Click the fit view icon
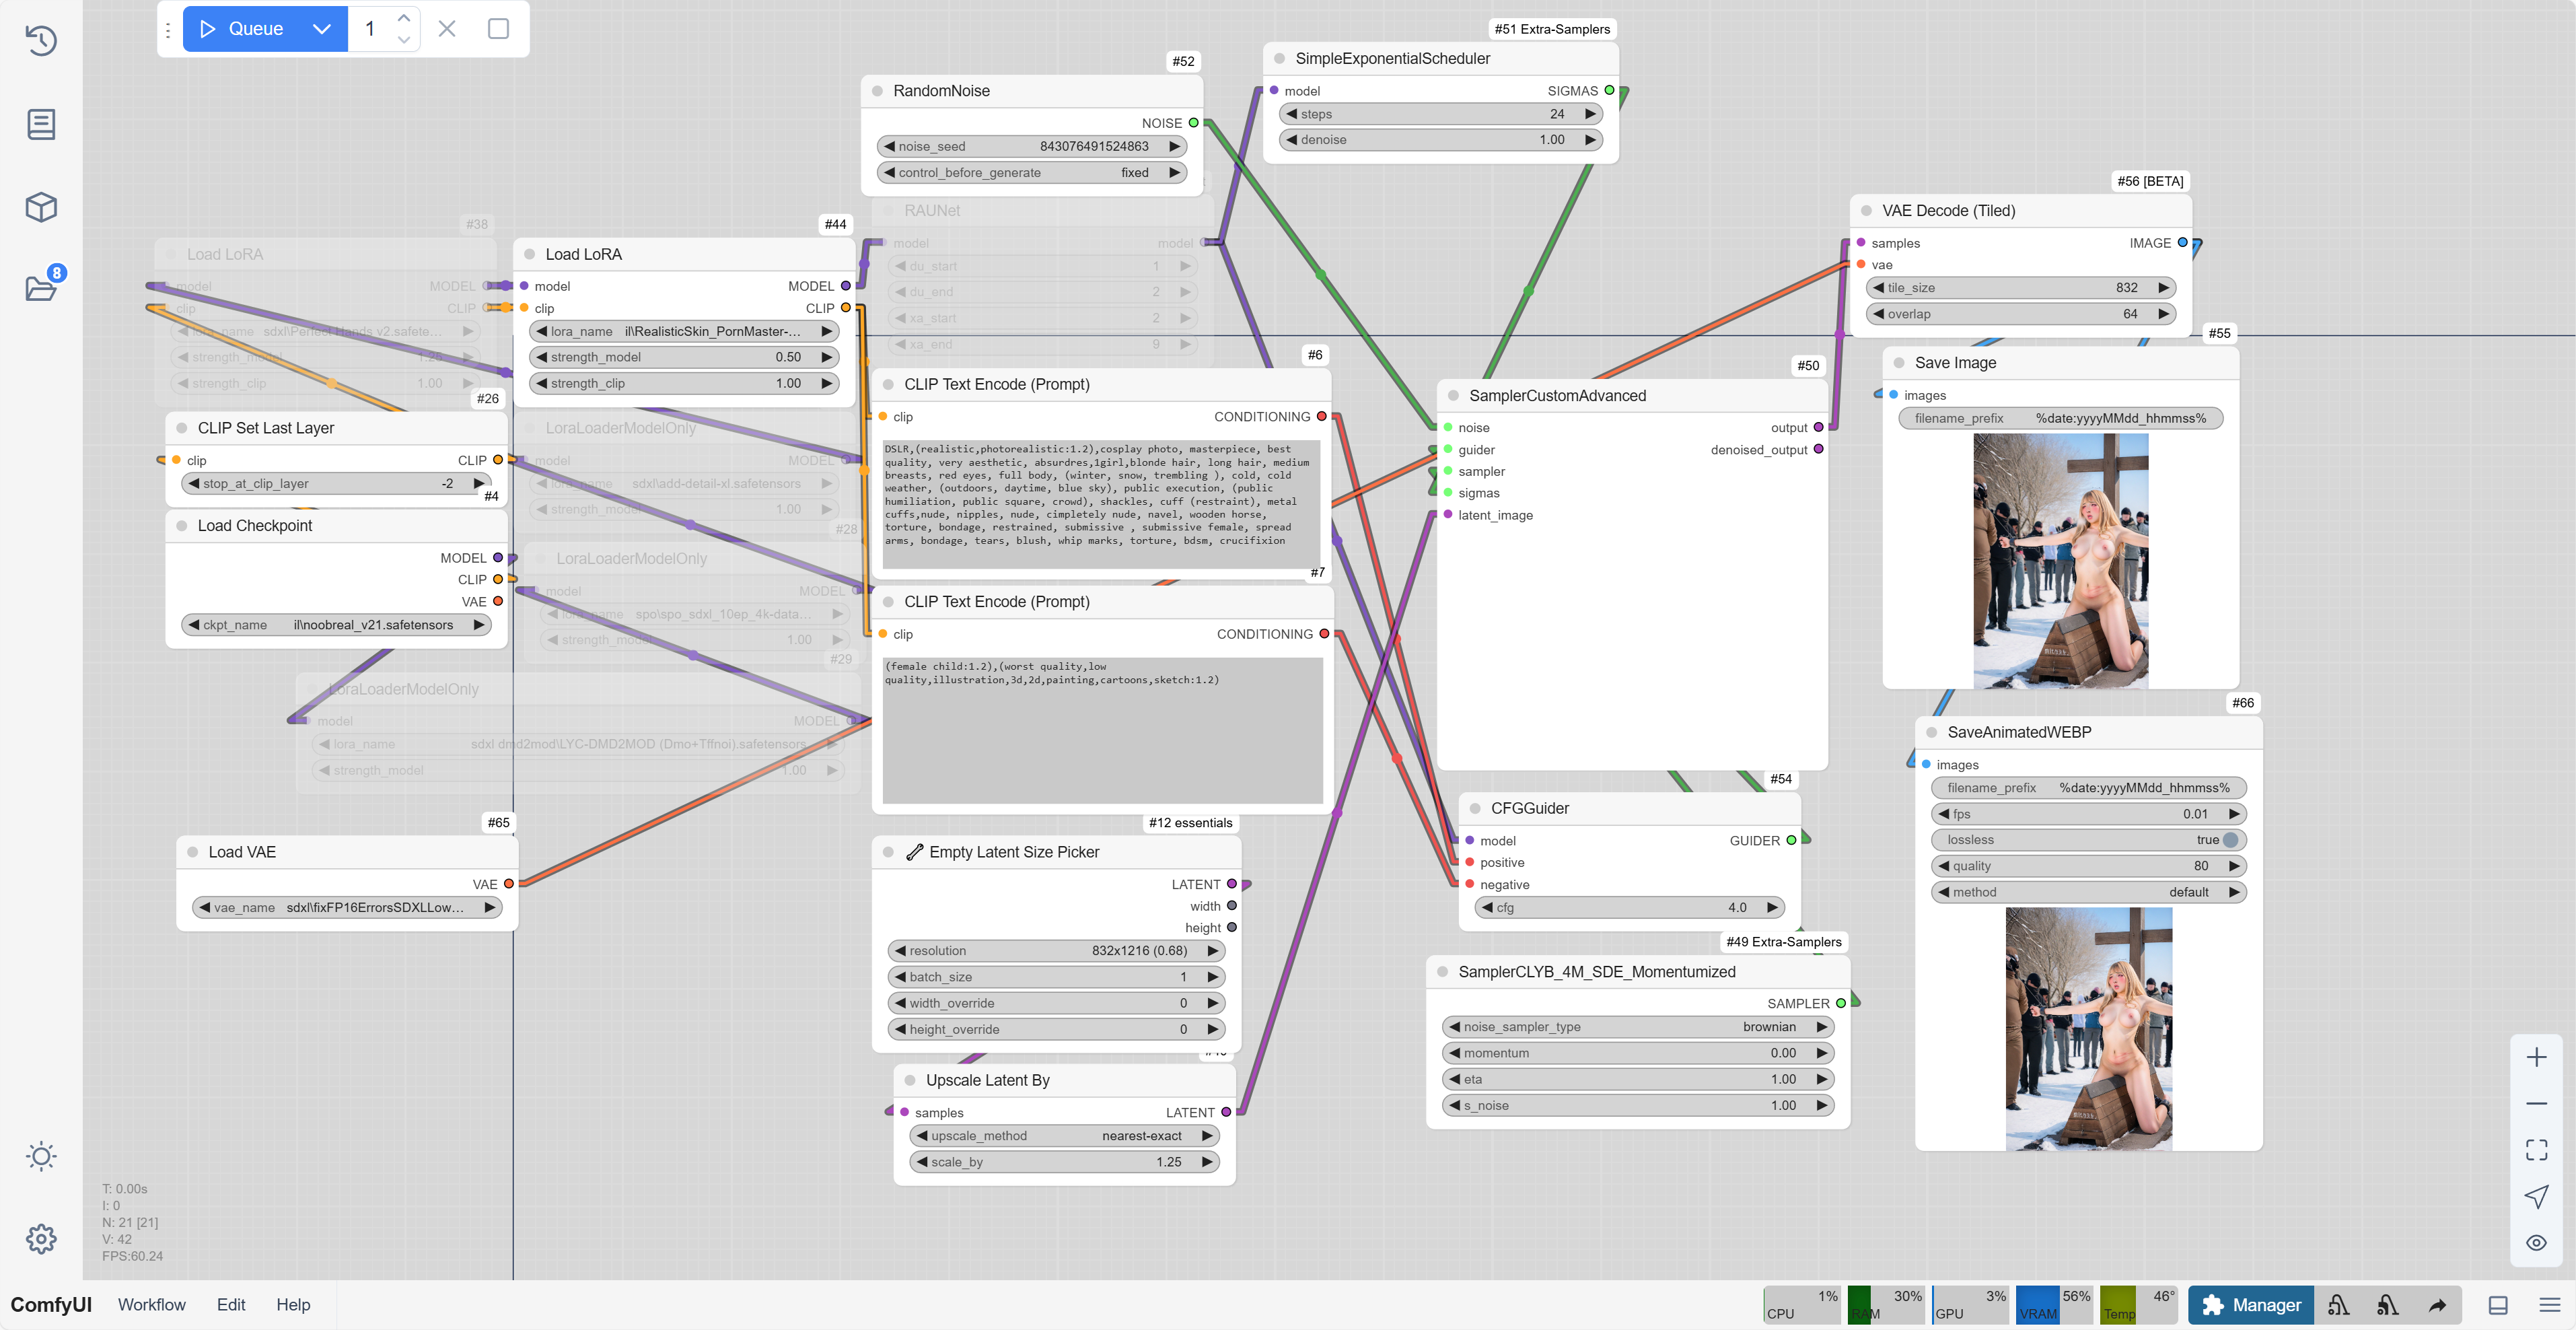The height and width of the screenshot is (1330, 2576). click(2536, 1150)
